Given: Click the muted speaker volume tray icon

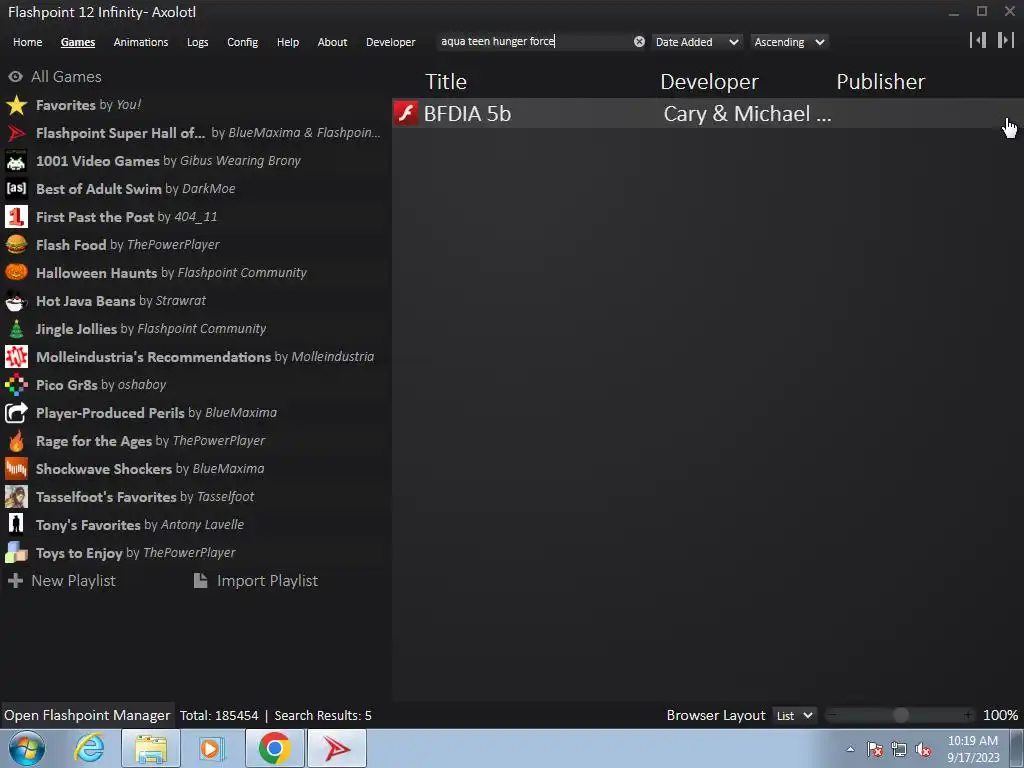Looking at the screenshot, I should click(x=923, y=749).
